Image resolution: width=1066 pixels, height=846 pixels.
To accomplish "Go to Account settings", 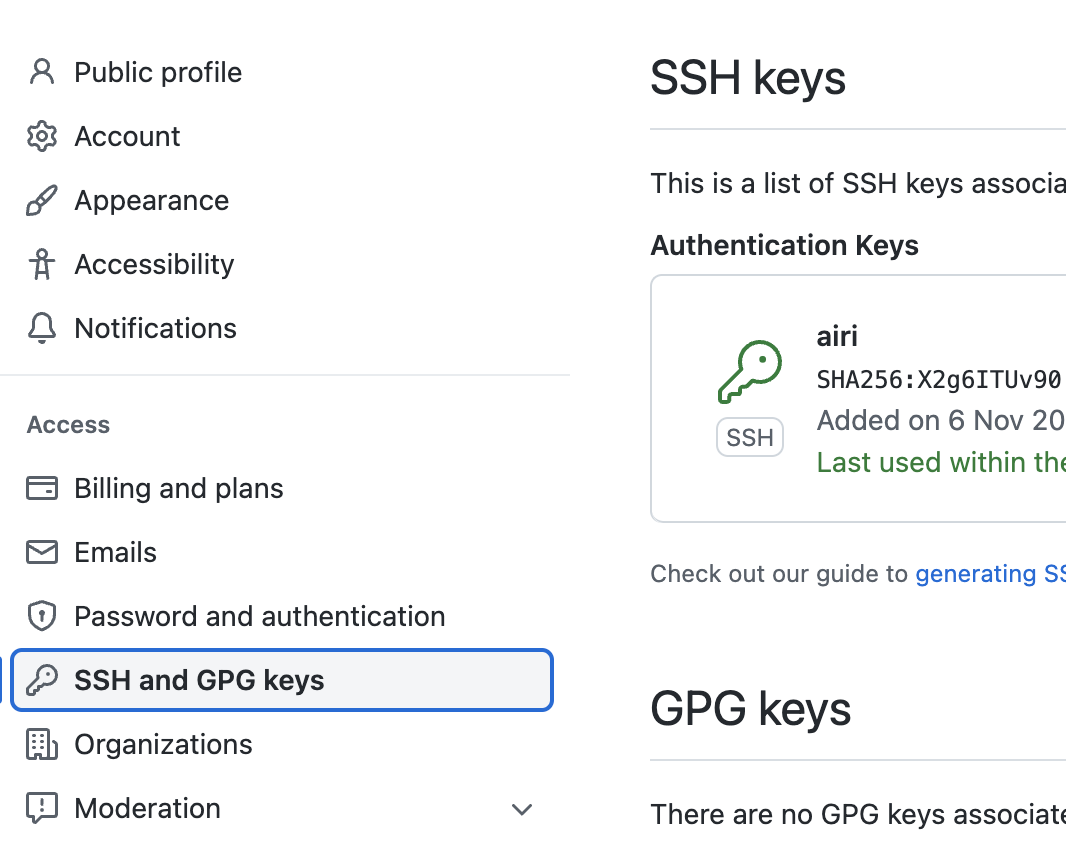I will [127, 136].
